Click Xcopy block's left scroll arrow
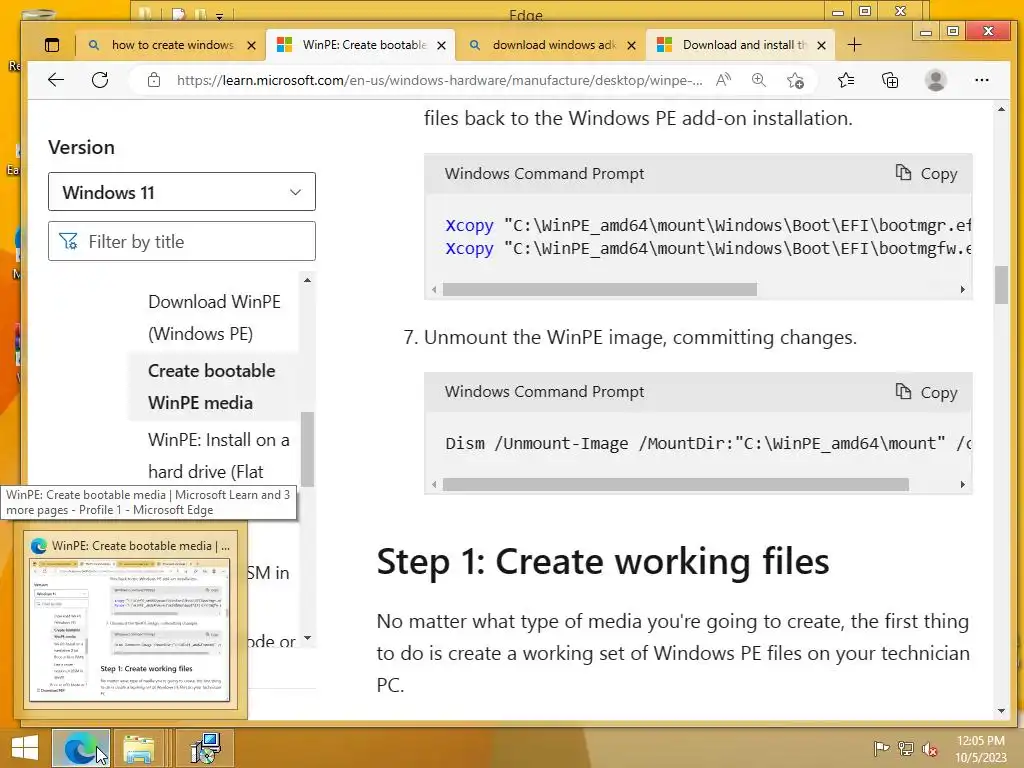This screenshot has width=1024, height=768. [434, 289]
